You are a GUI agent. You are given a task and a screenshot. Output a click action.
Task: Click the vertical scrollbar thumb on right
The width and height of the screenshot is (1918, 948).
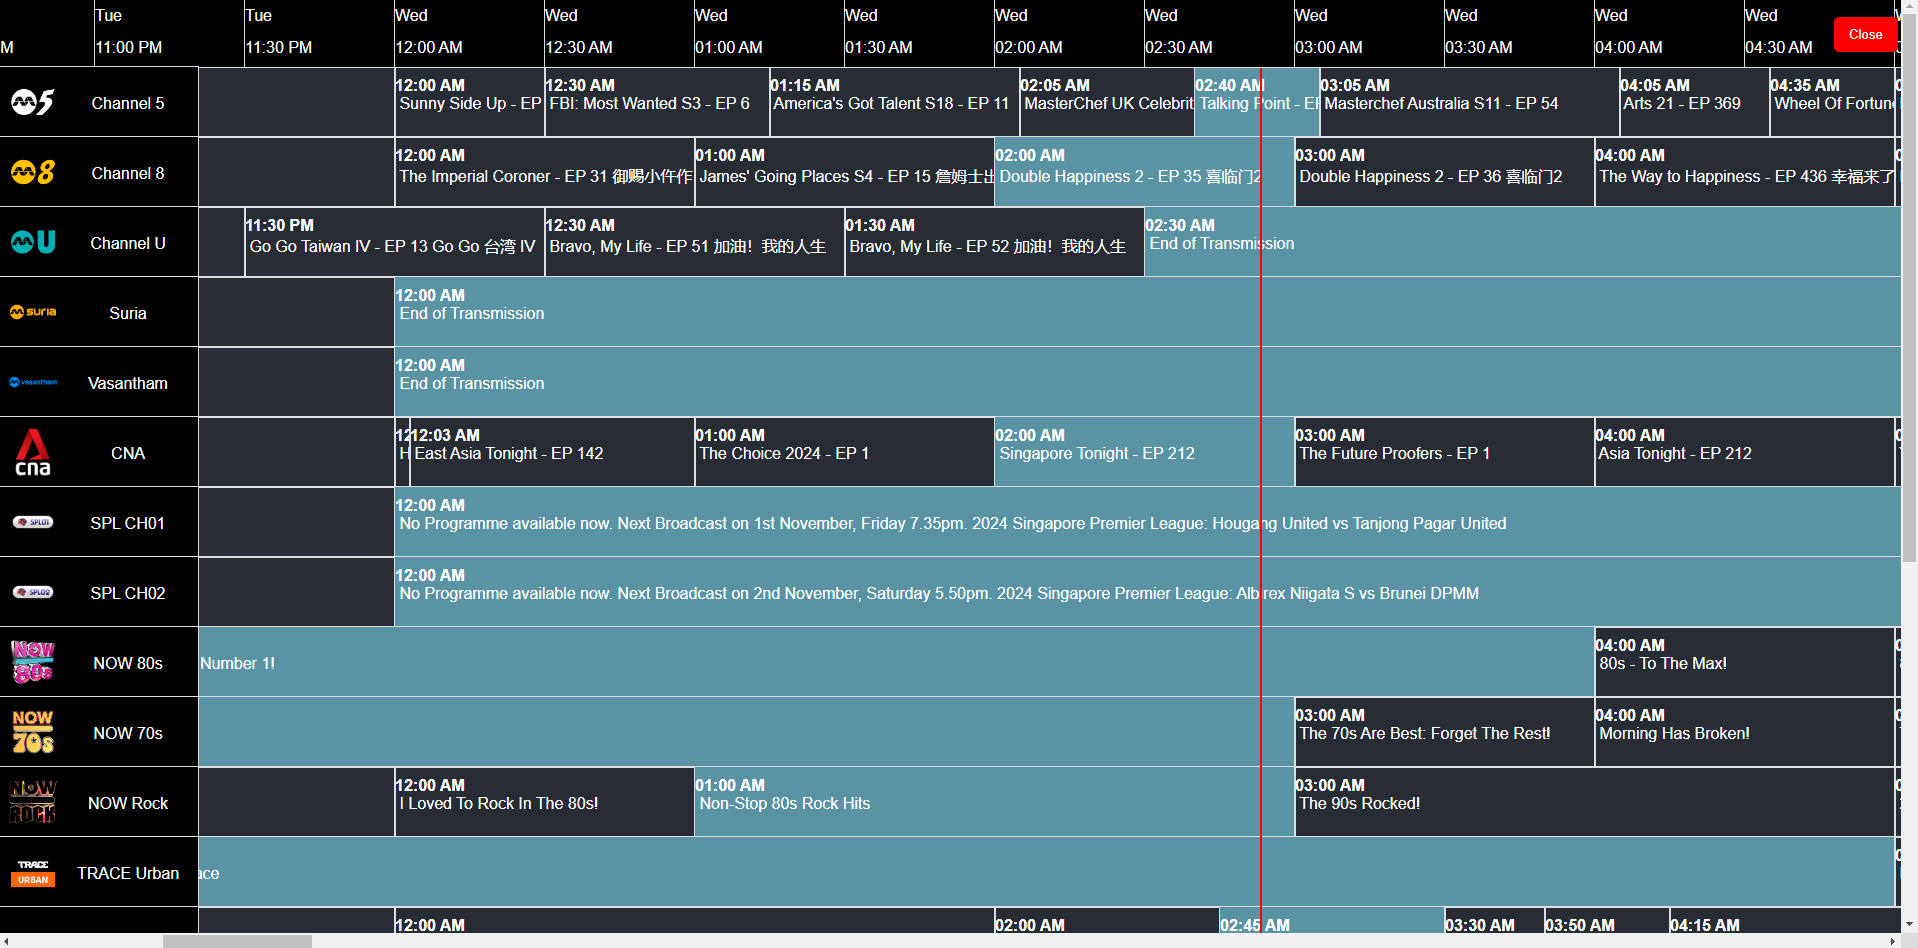(x=1909, y=288)
